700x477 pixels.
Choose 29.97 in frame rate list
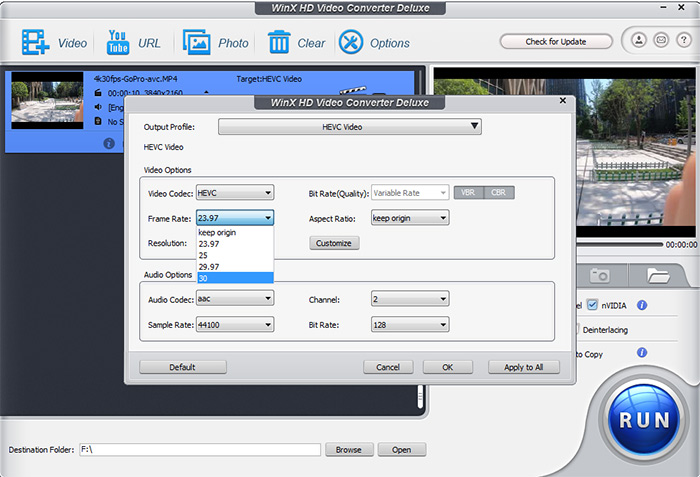pos(235,267)
